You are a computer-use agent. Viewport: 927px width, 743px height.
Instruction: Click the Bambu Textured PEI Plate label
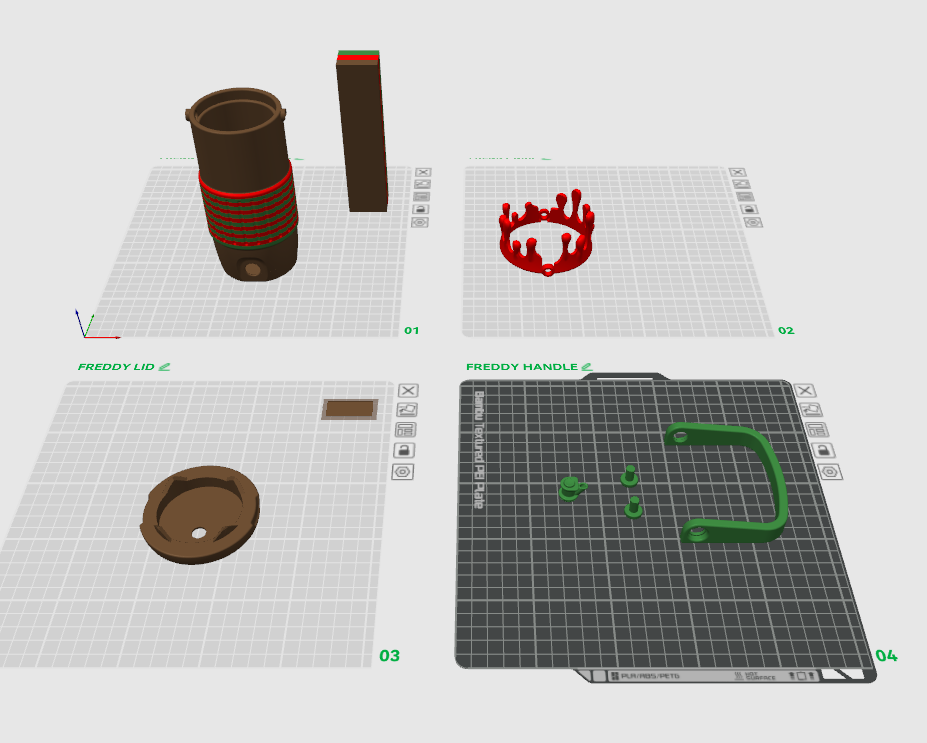point(479,449)
